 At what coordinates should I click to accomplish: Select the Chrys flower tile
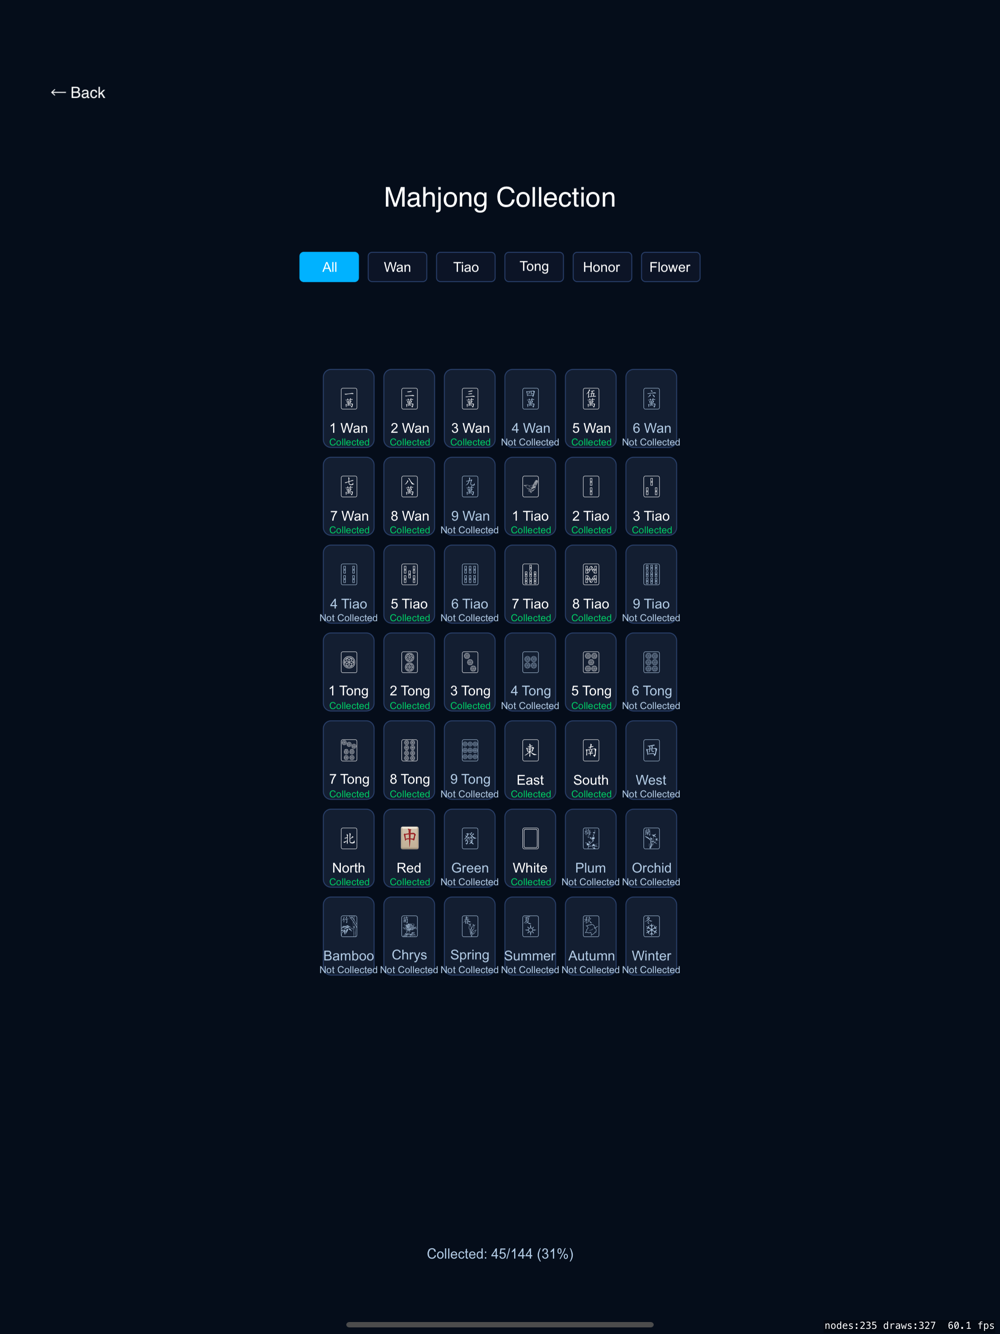point(409,937)
